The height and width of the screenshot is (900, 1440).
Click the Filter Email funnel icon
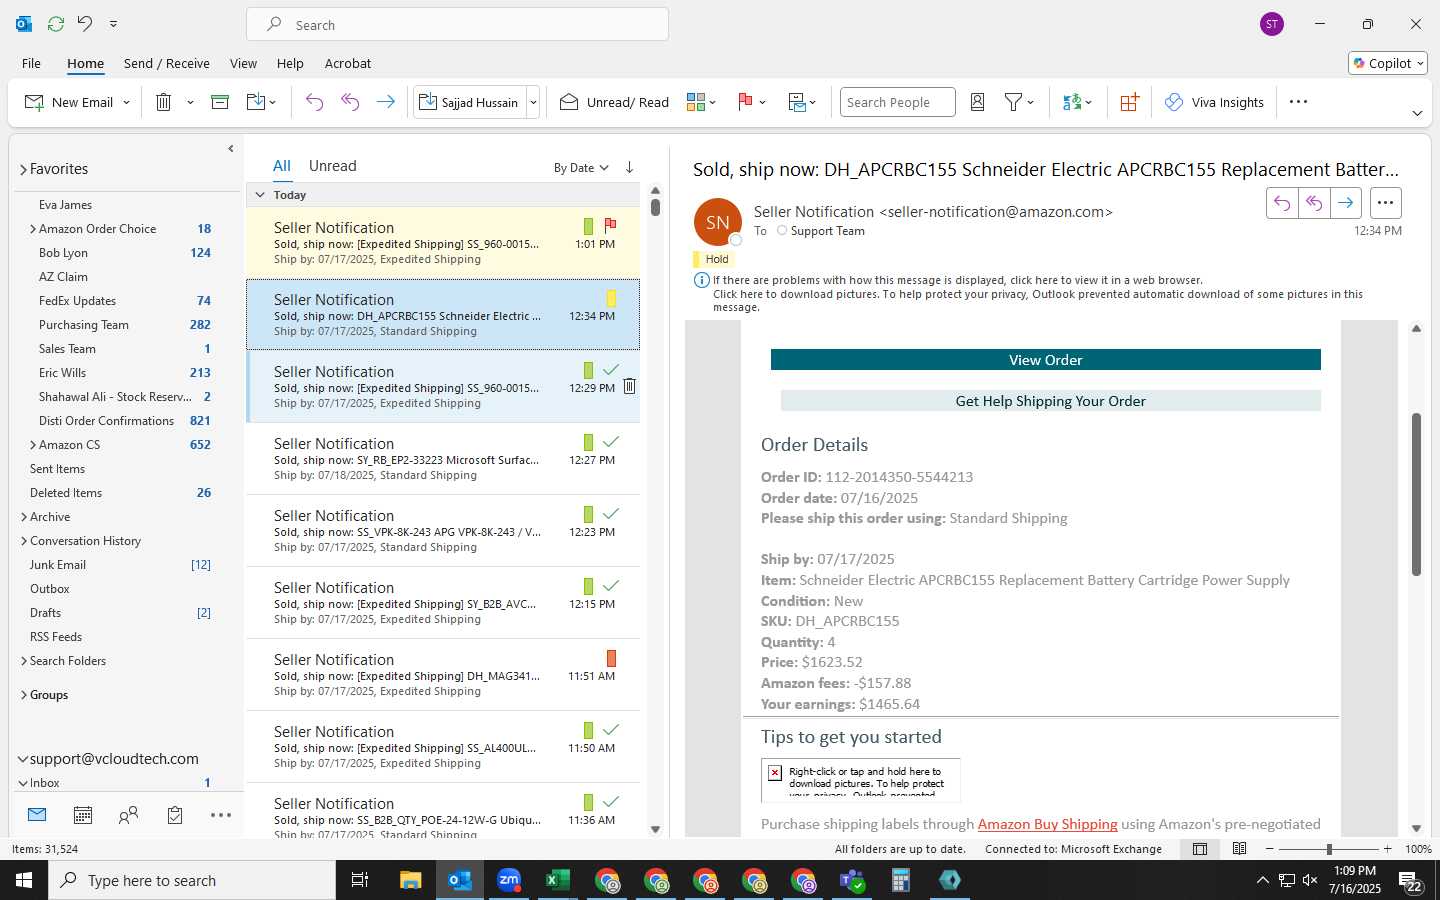[1013, 102]
